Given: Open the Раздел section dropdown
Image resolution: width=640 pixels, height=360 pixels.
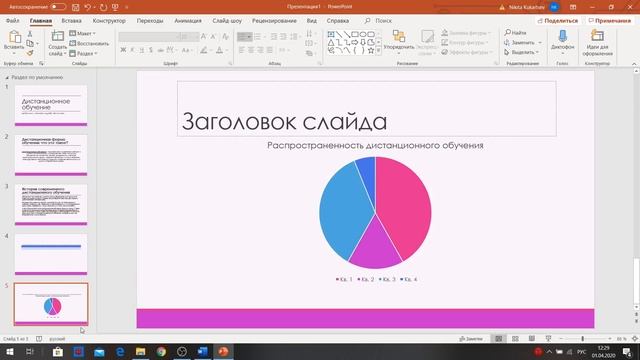Looking at the screenshot, I should point(84,53).
